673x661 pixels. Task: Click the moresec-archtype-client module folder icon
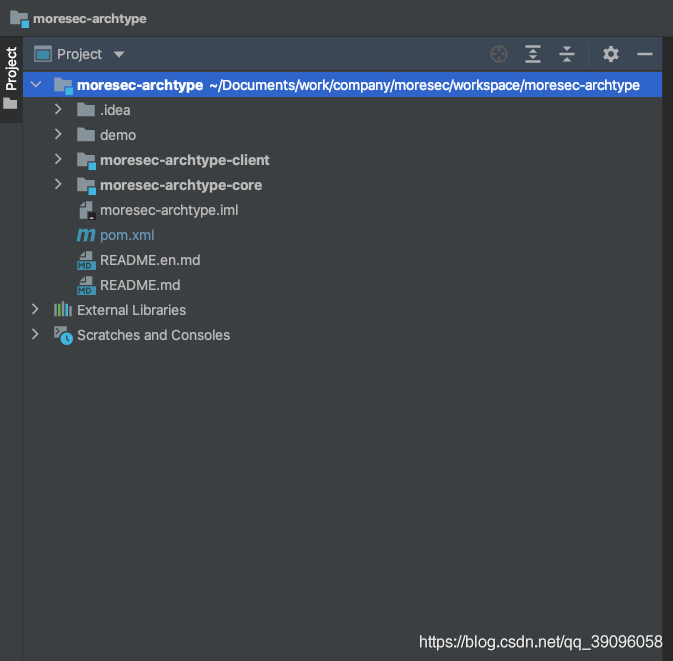click(86, 161)
